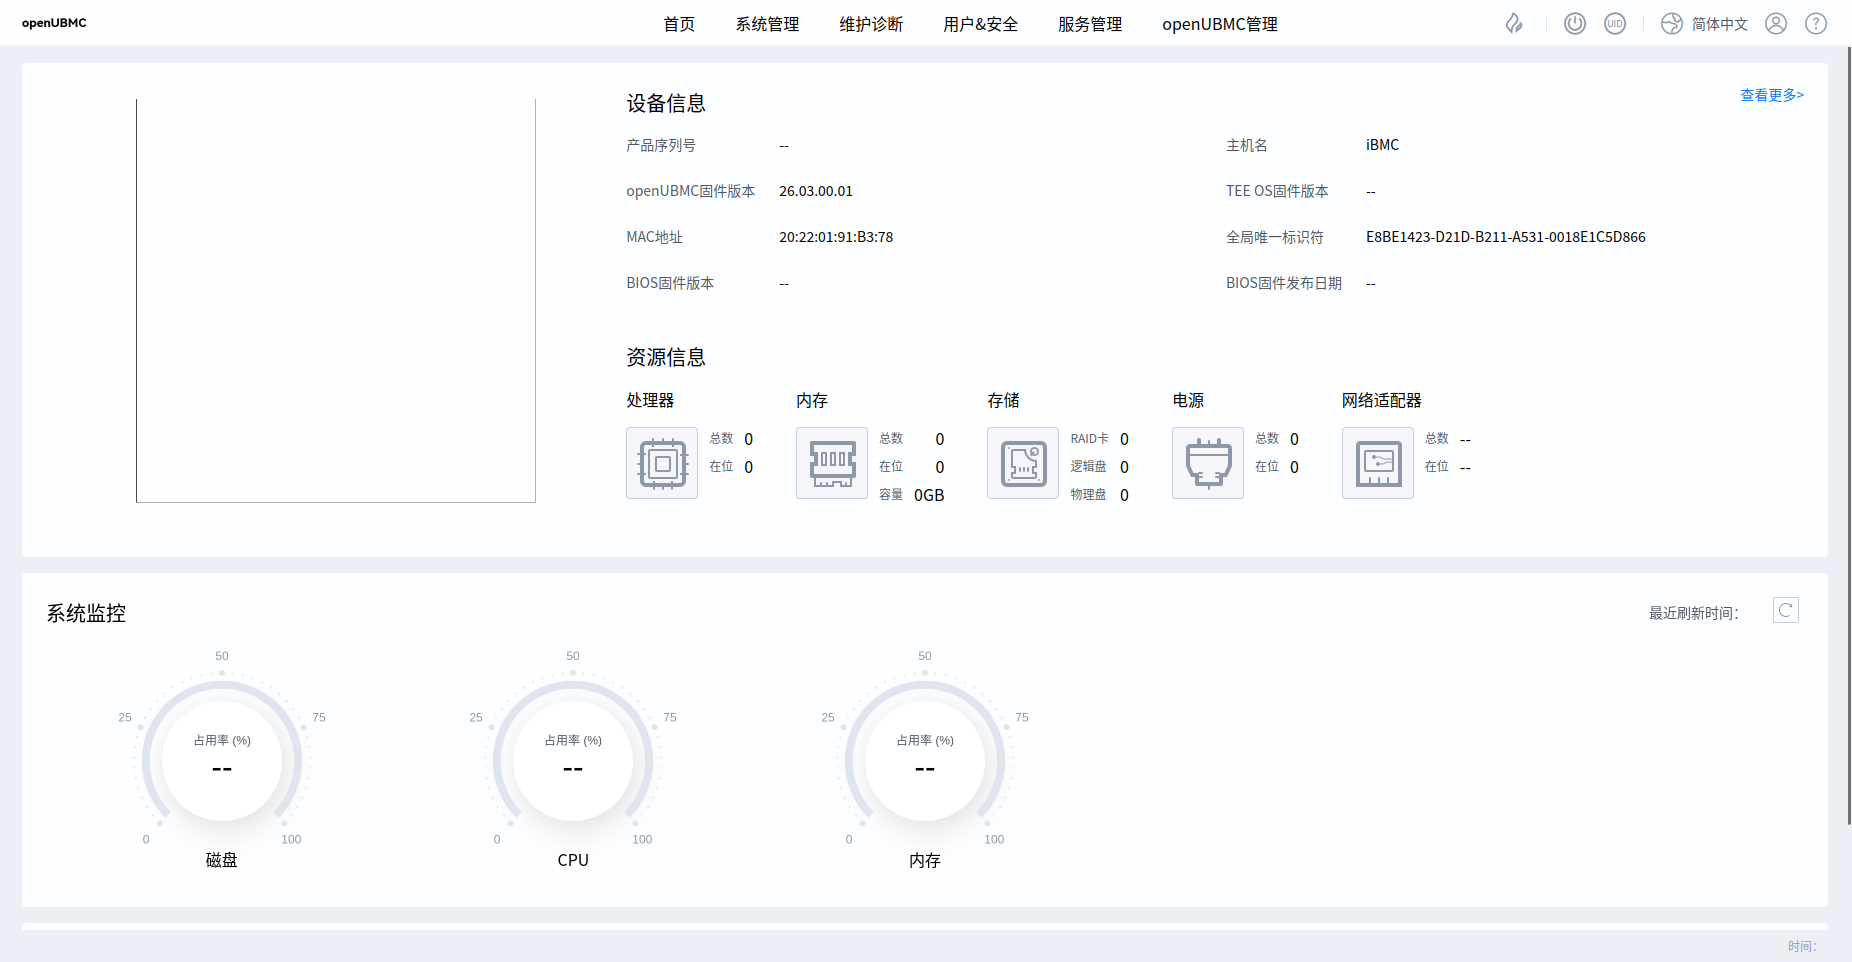
Task: Click the flame-shaped icon in the header
Action: coord(1514,24)
